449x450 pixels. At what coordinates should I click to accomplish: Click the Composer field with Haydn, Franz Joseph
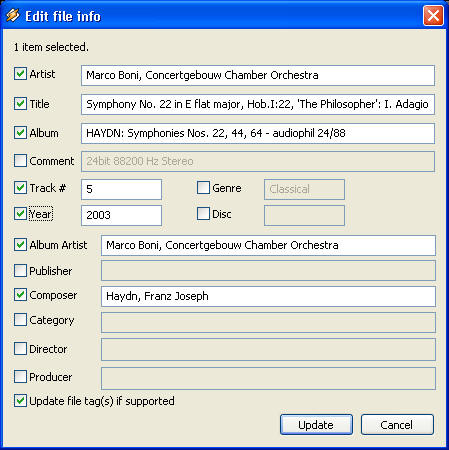(268, 296)
